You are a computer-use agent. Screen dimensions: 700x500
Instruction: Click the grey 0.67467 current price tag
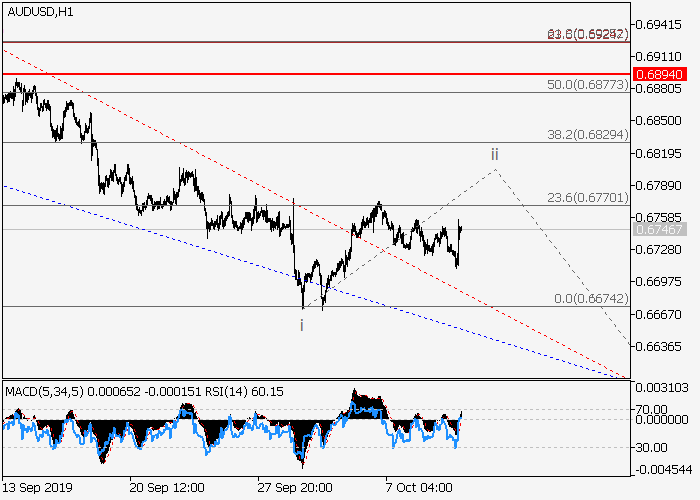660,229
